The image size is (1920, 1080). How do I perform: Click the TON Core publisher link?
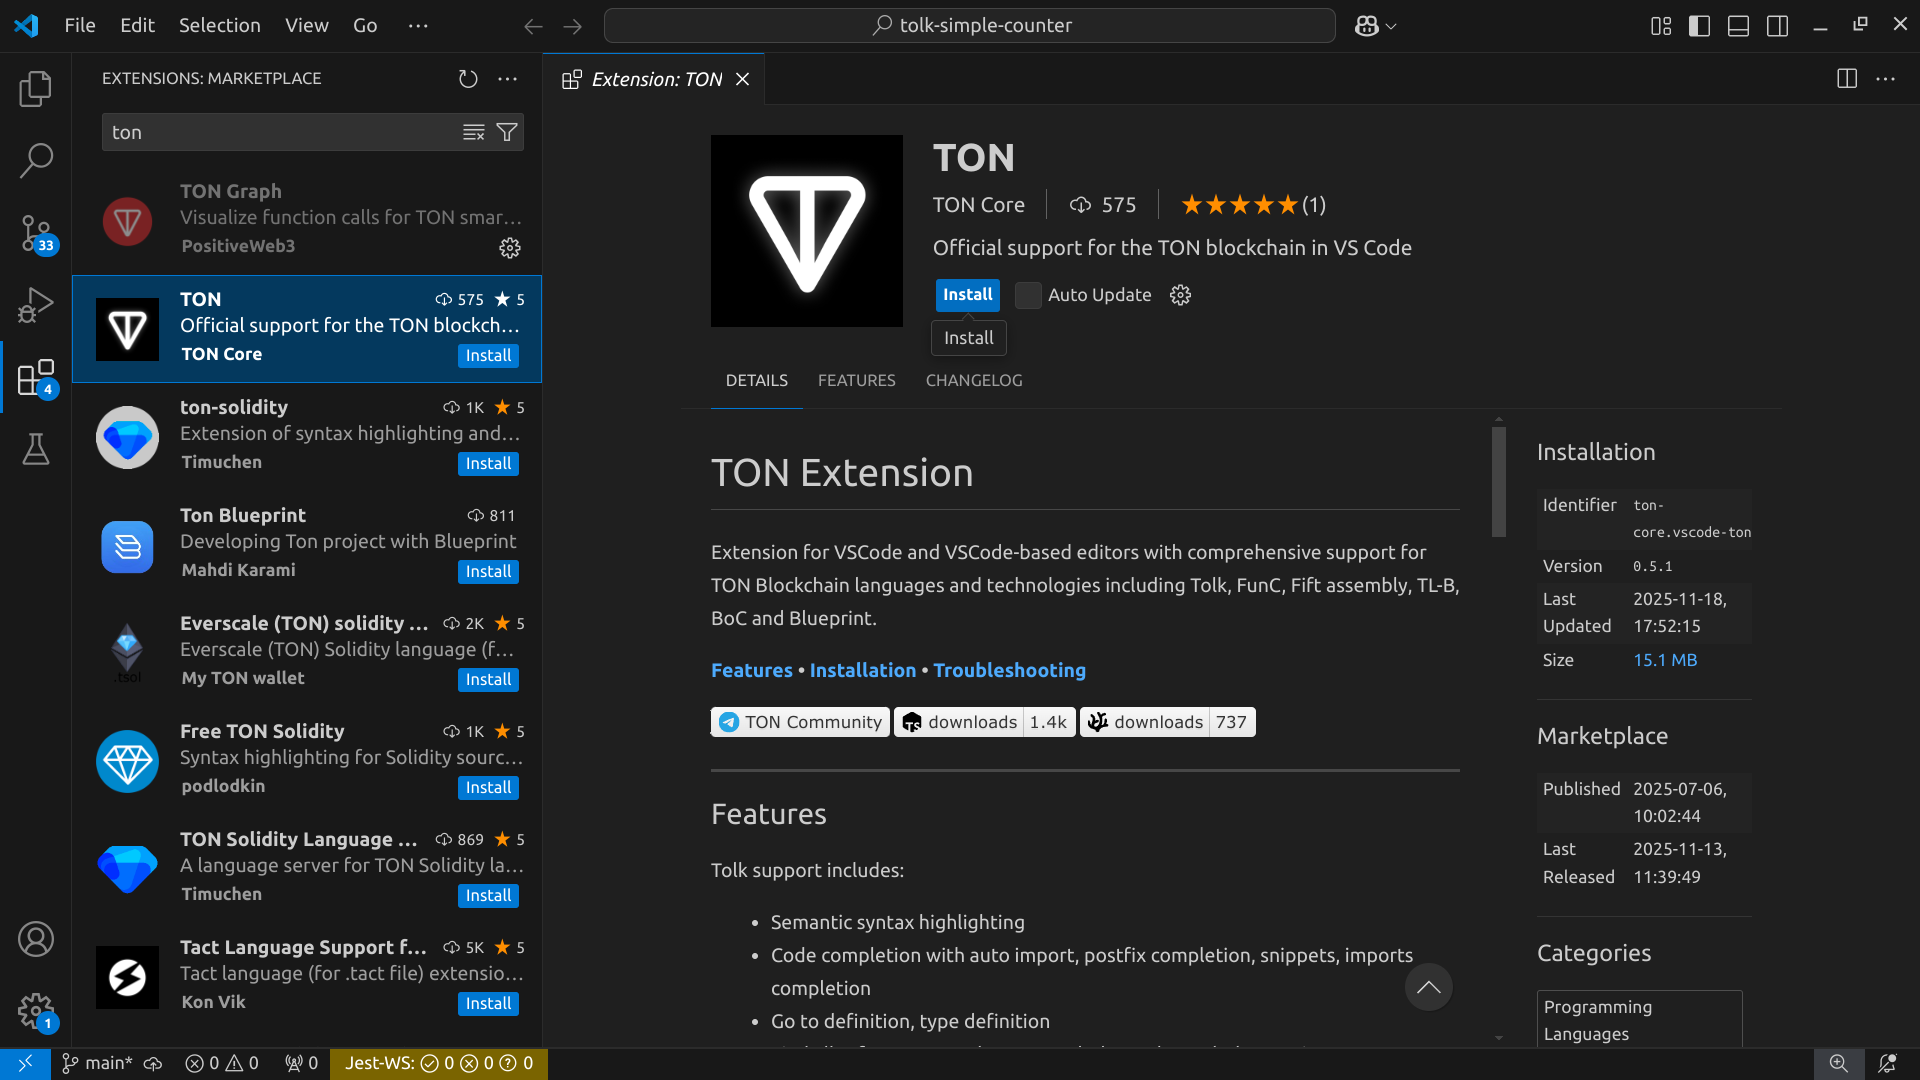click(978, 205)
